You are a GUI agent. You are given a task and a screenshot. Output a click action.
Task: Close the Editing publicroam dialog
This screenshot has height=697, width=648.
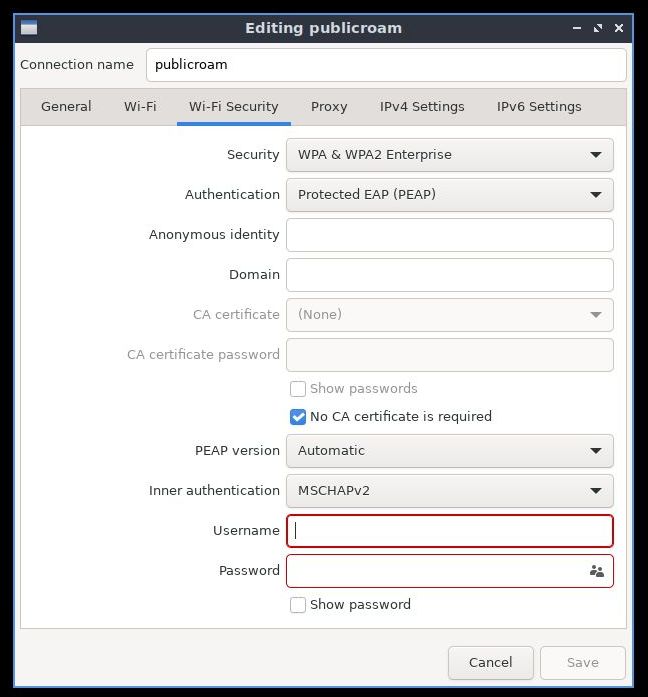[x=619, y=28]
